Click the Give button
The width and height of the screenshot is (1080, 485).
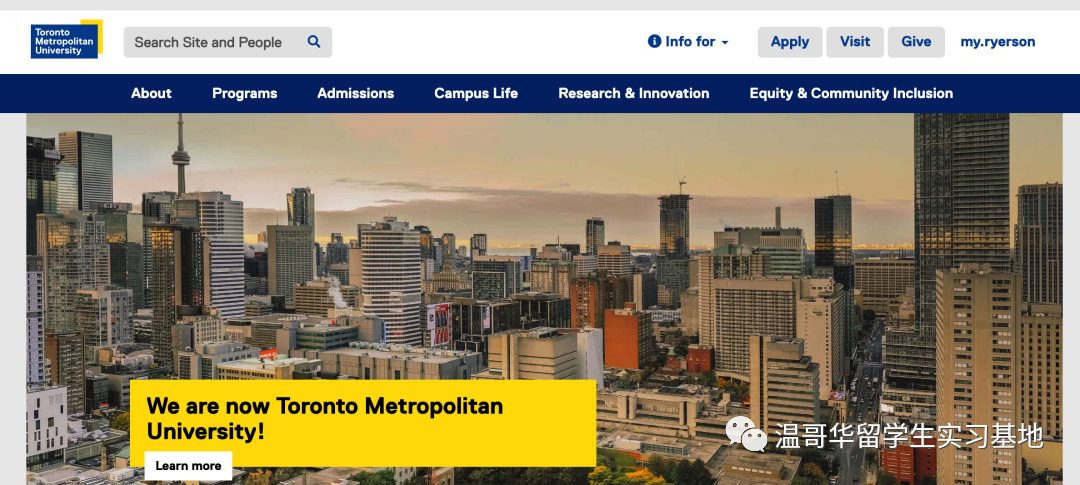point(916,42)
